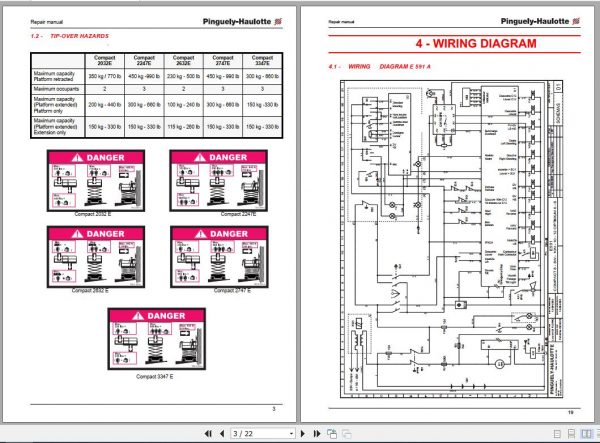Click the greyed go to next view icon

coord(347,433)
